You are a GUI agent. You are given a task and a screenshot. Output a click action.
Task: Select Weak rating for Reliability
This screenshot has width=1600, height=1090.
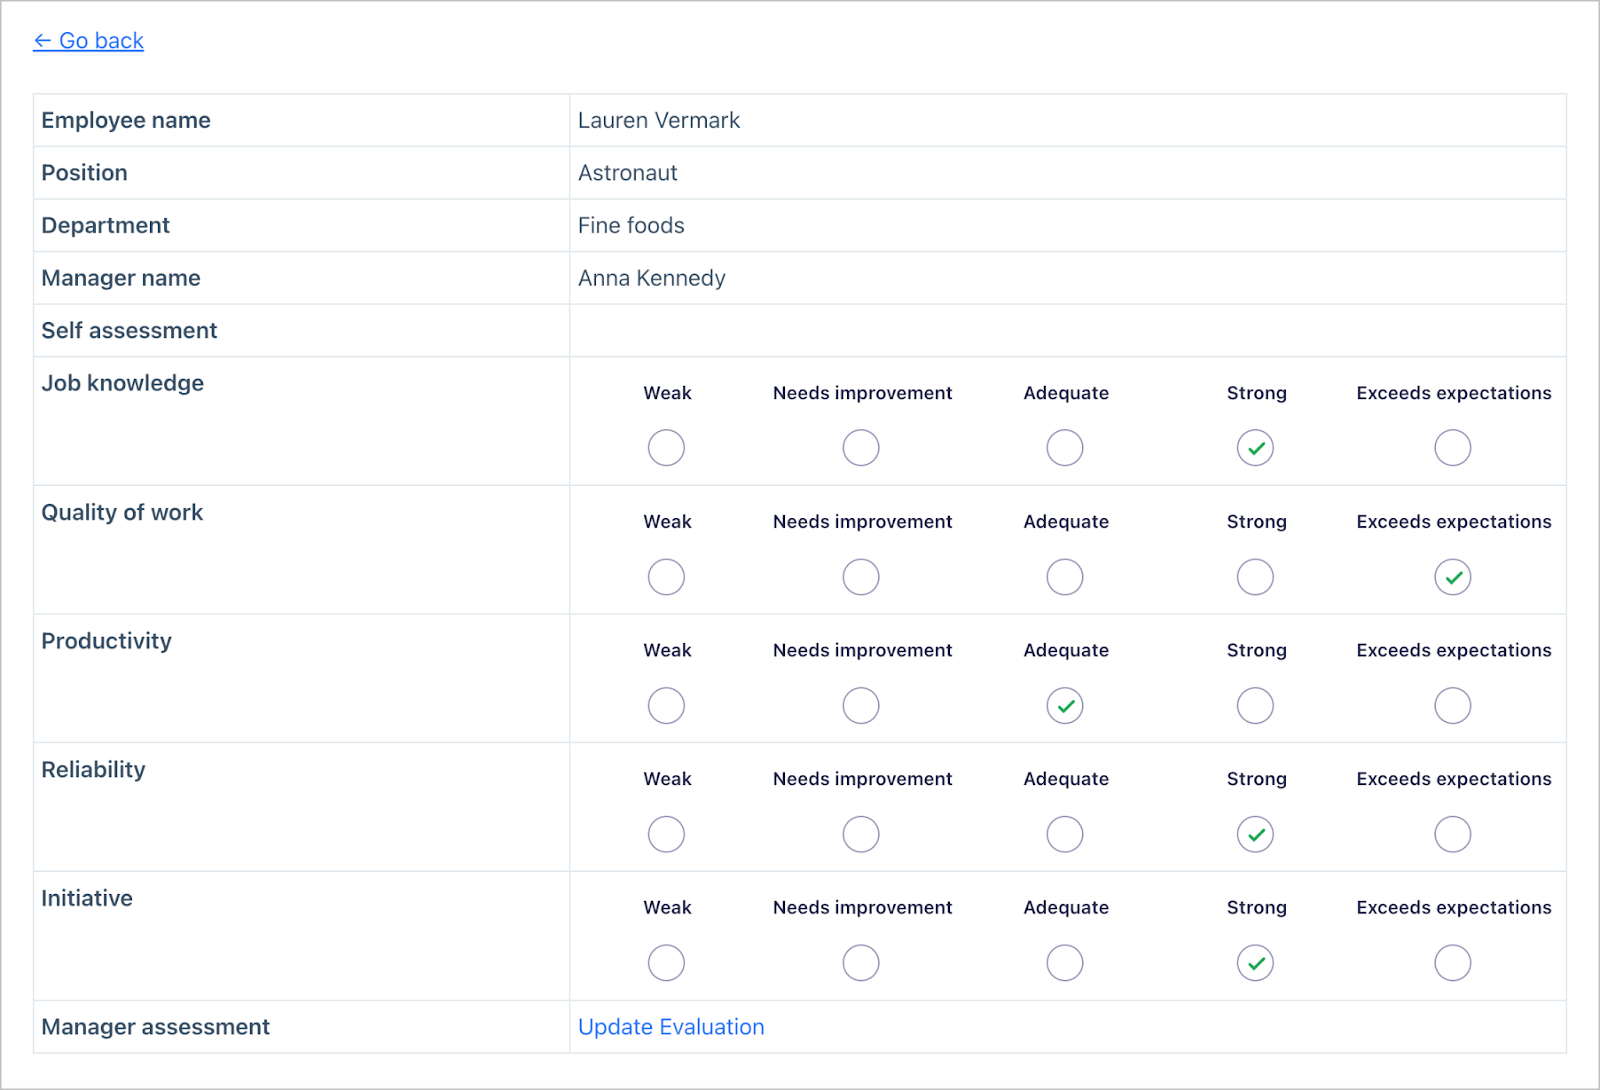click(x=666, y=833)
